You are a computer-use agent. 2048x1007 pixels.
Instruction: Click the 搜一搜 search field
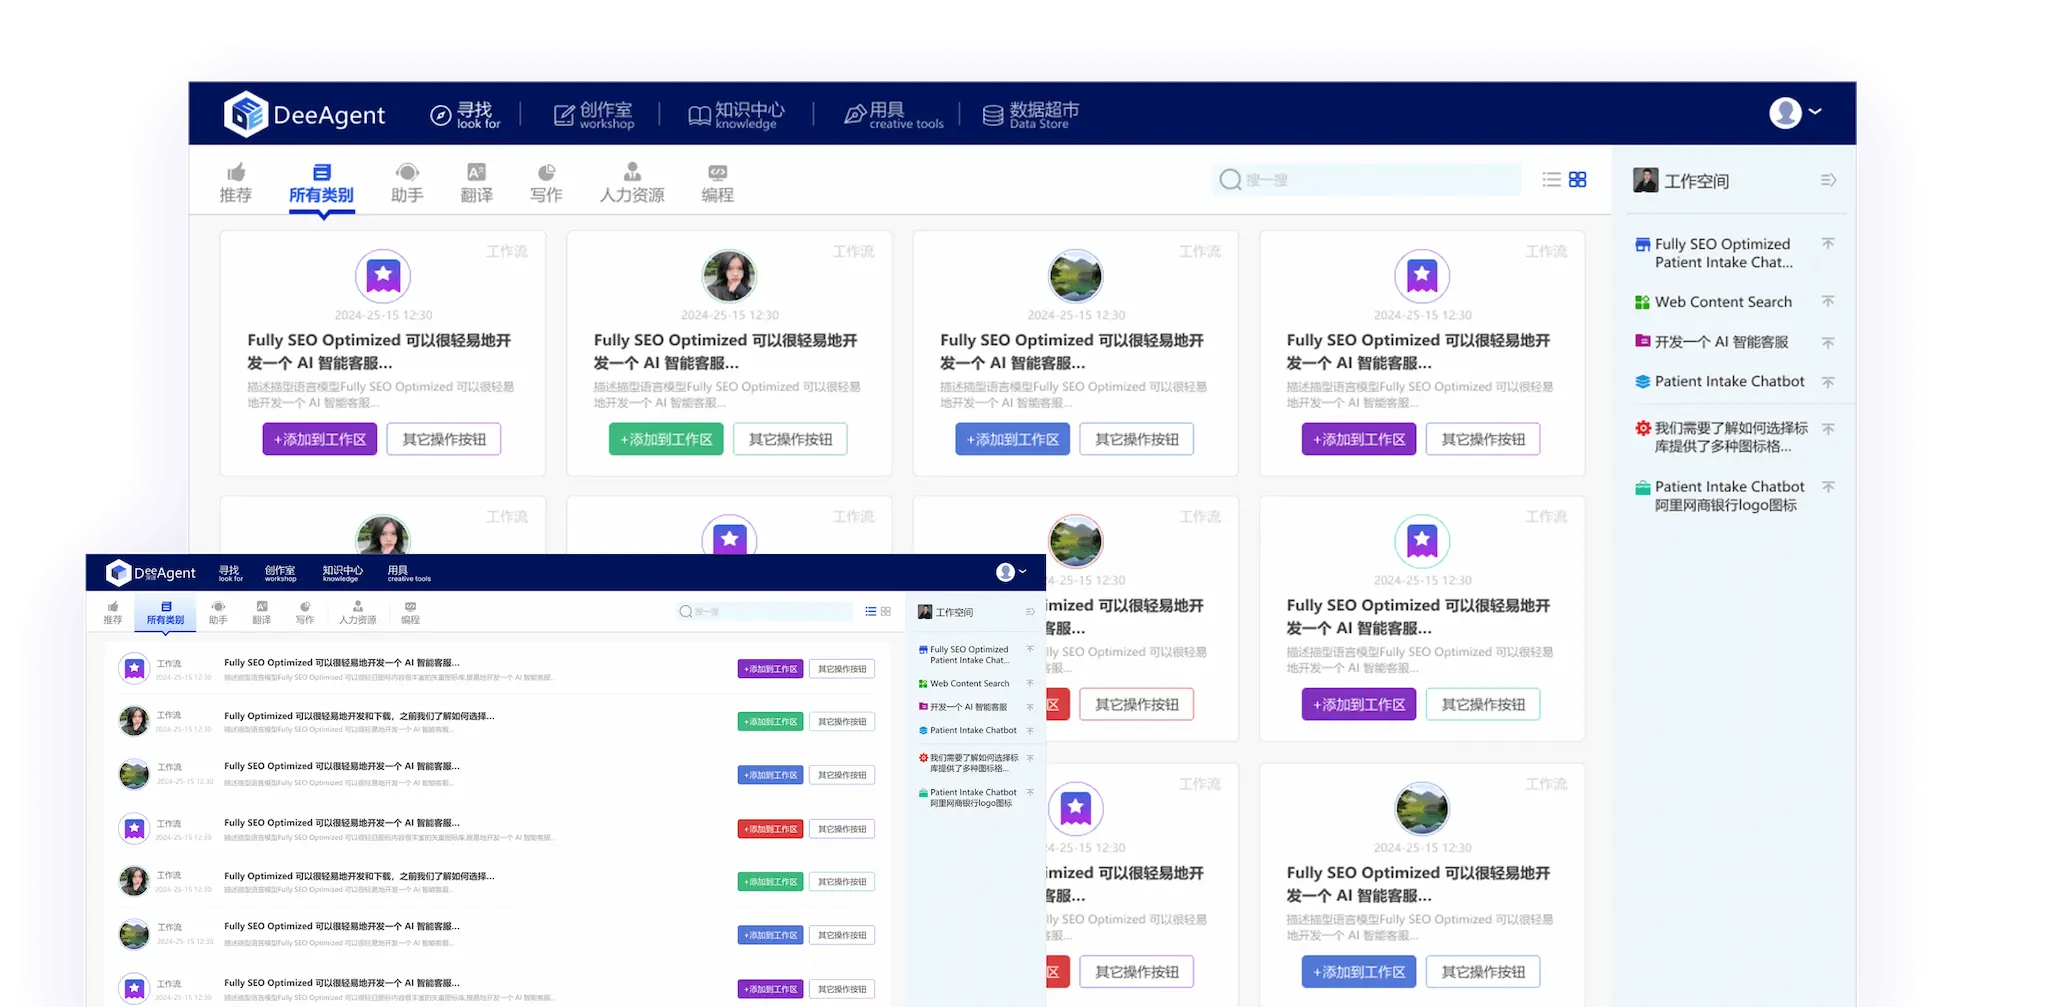(x=1370, y=180)
